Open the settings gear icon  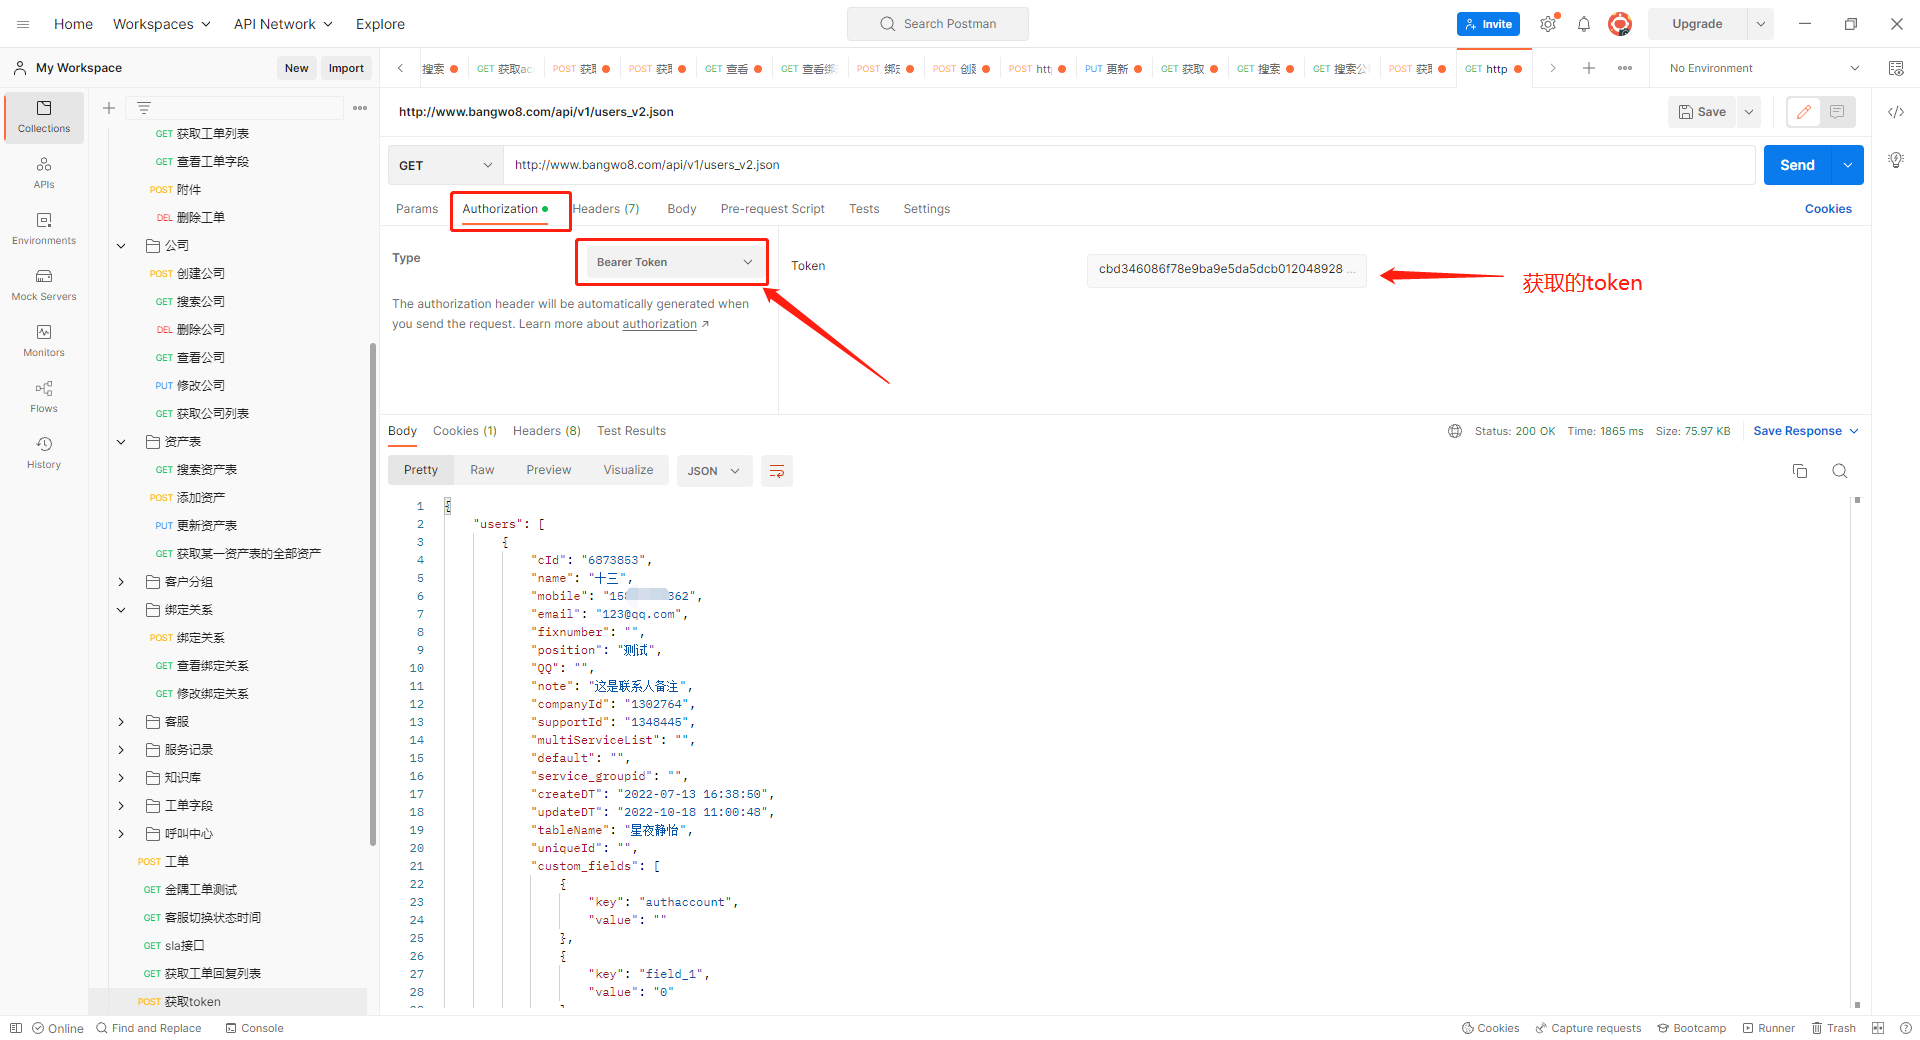[x=1548, y=24]
